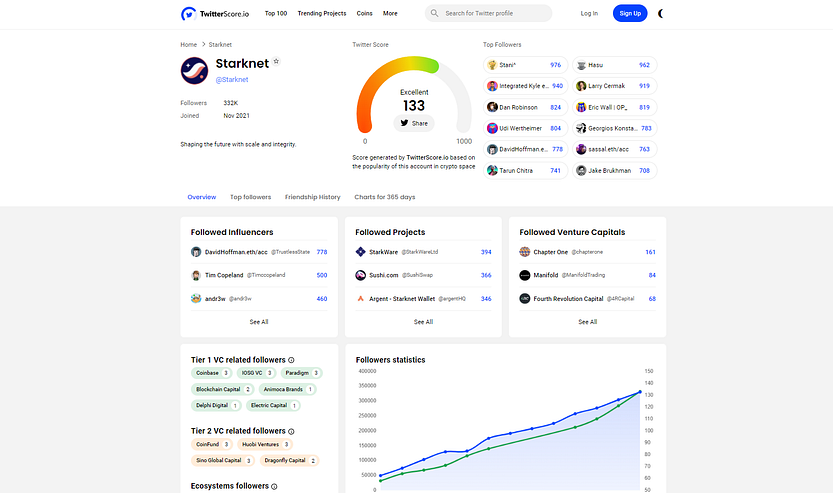Favorite Starknet with the star icon

276,61
